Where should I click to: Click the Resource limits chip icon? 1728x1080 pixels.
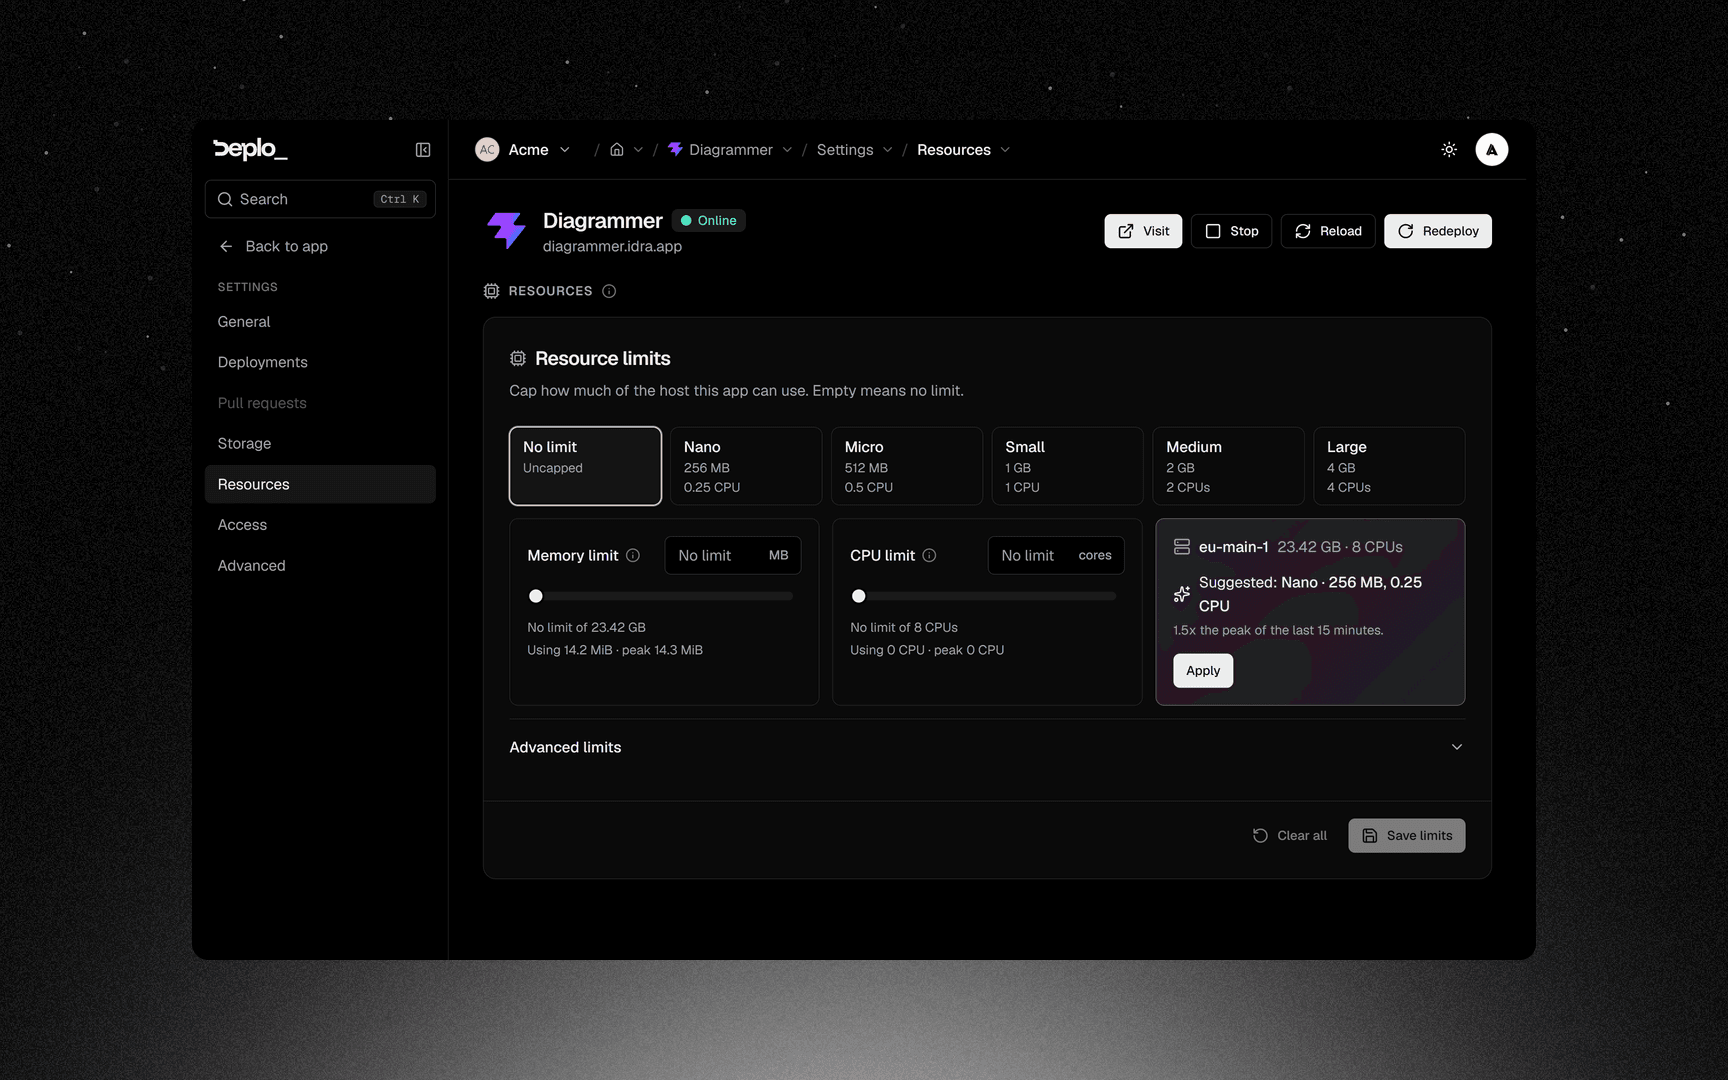pos(518,358)
